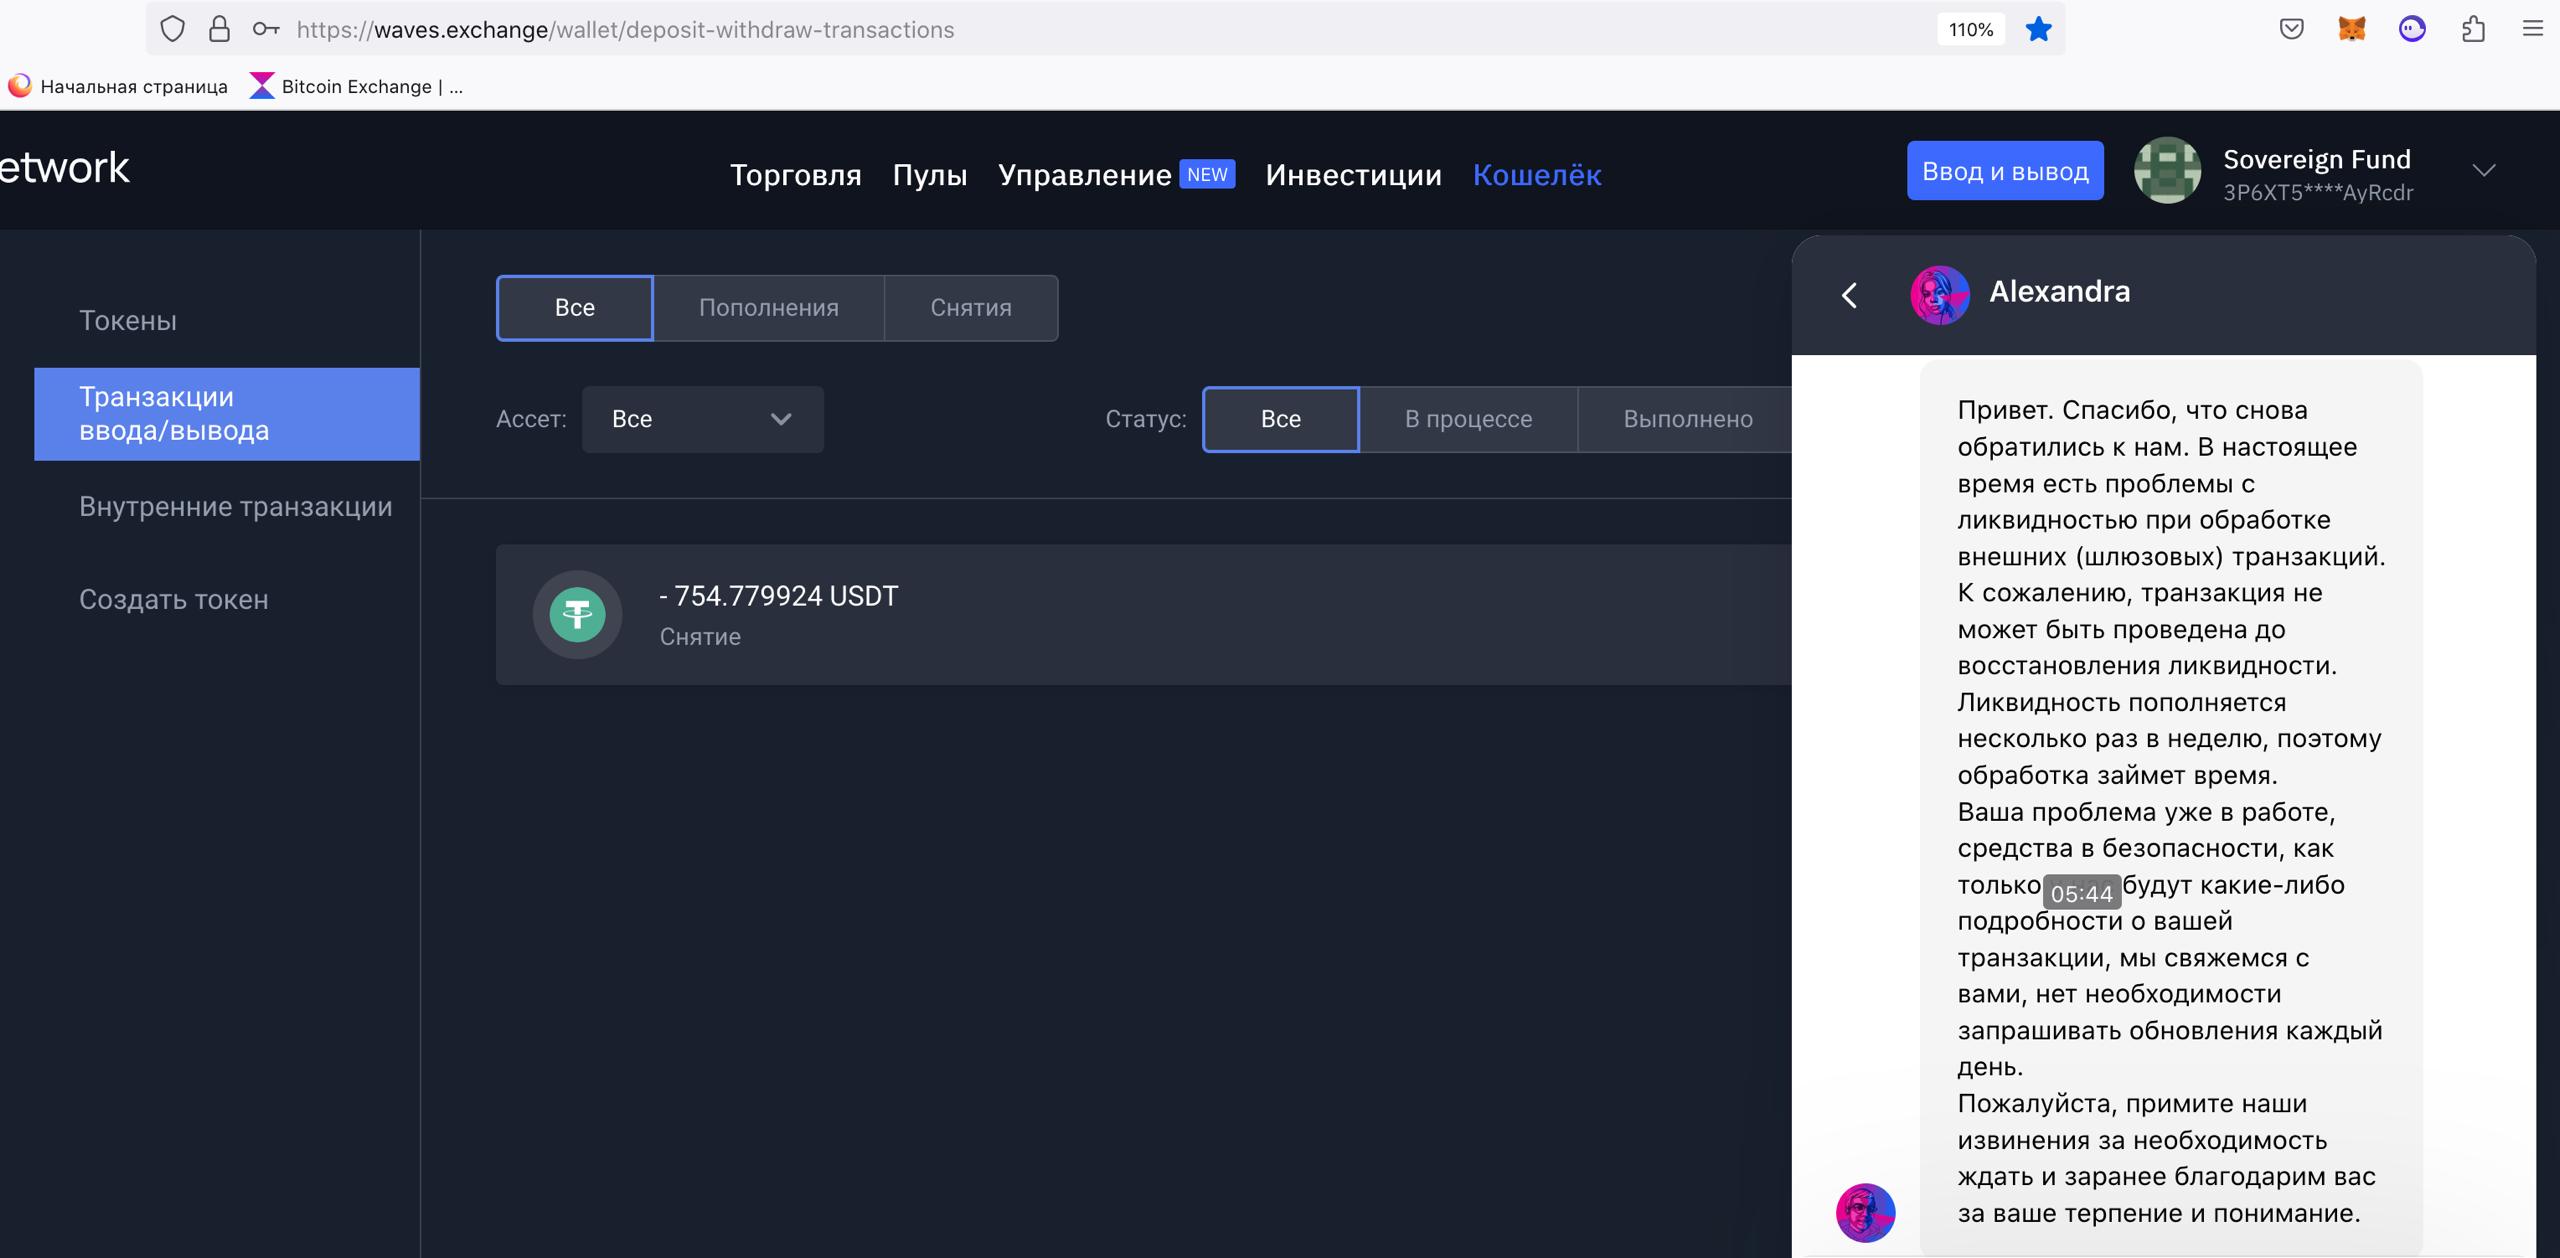Image resolution: width=2560 pixels, height=1258 pixels.
Task: Filter status by В процессе
Action: [1467, 419]
